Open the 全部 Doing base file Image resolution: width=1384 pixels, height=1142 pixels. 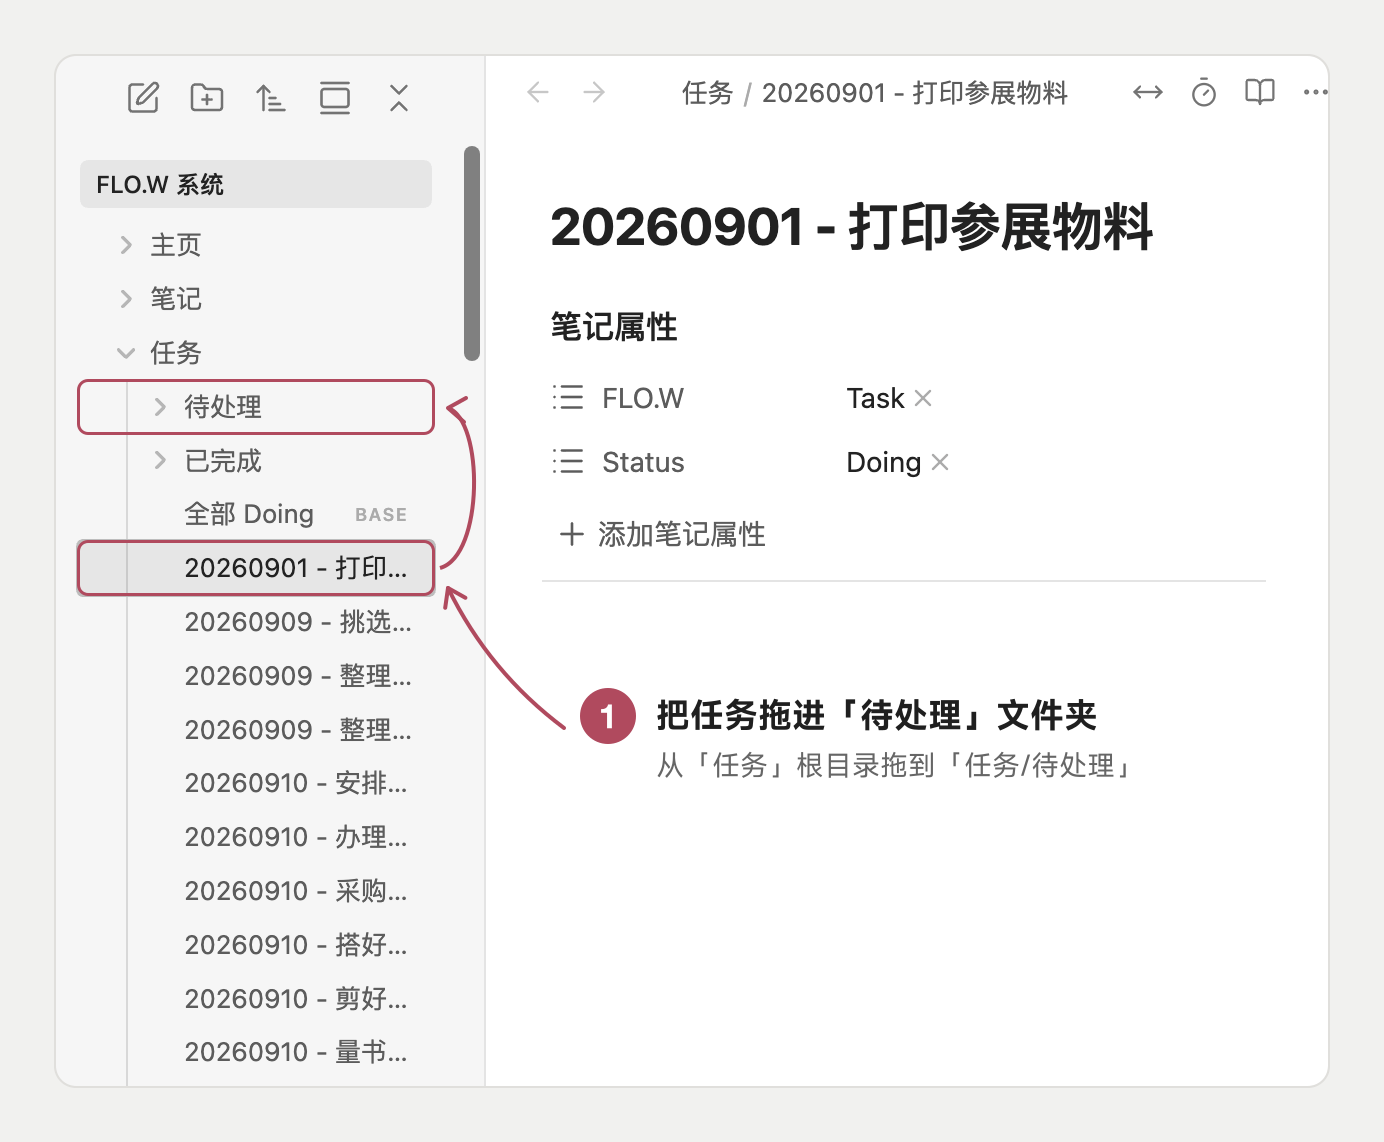(x=256, y=514)
